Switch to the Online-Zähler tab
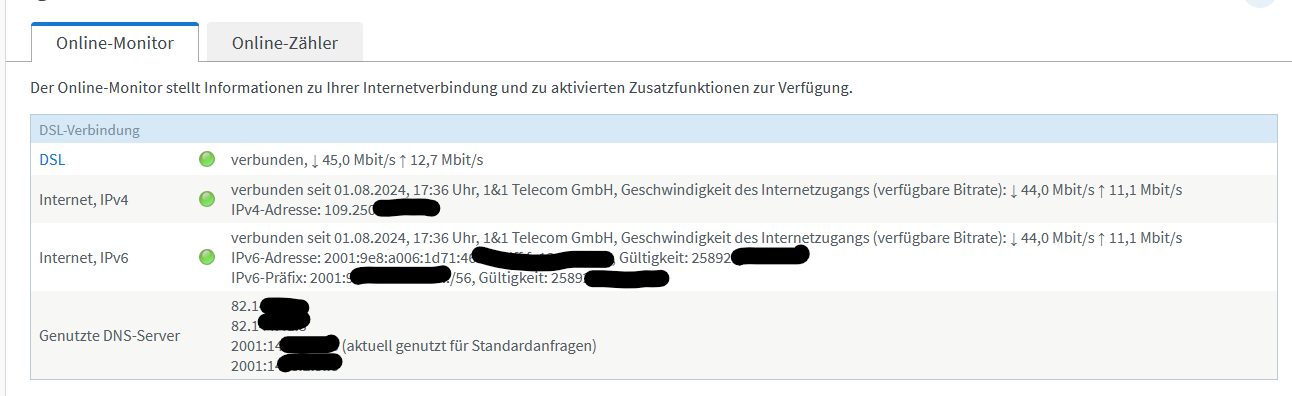 pyautogui.click(x=285, y=43)
